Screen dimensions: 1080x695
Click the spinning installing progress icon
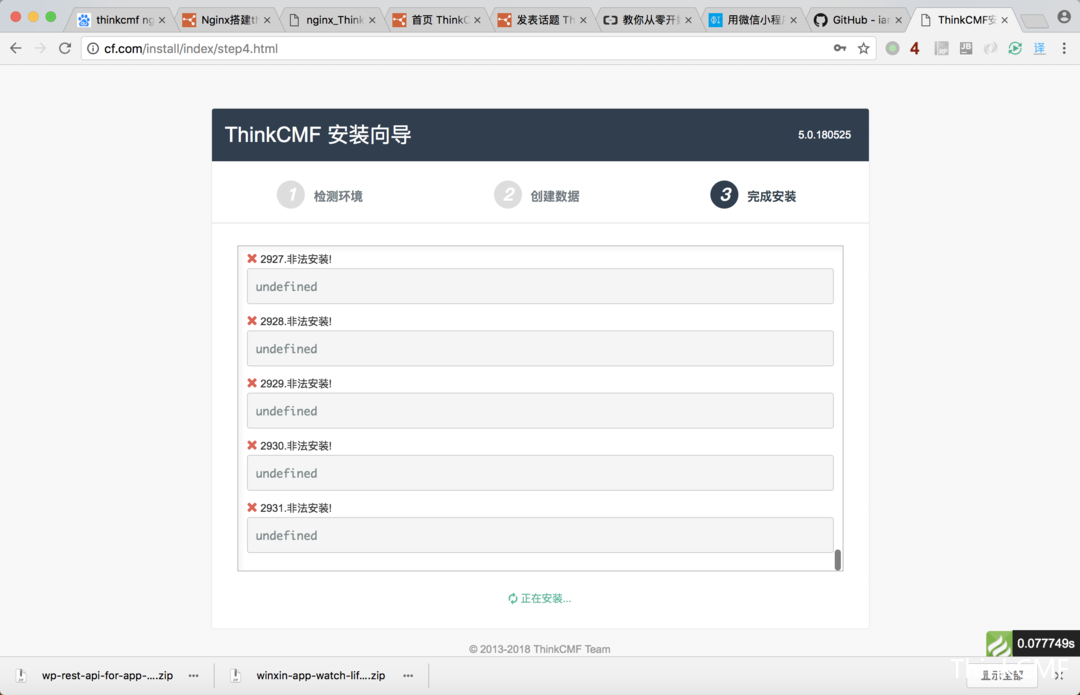point(512,599)
